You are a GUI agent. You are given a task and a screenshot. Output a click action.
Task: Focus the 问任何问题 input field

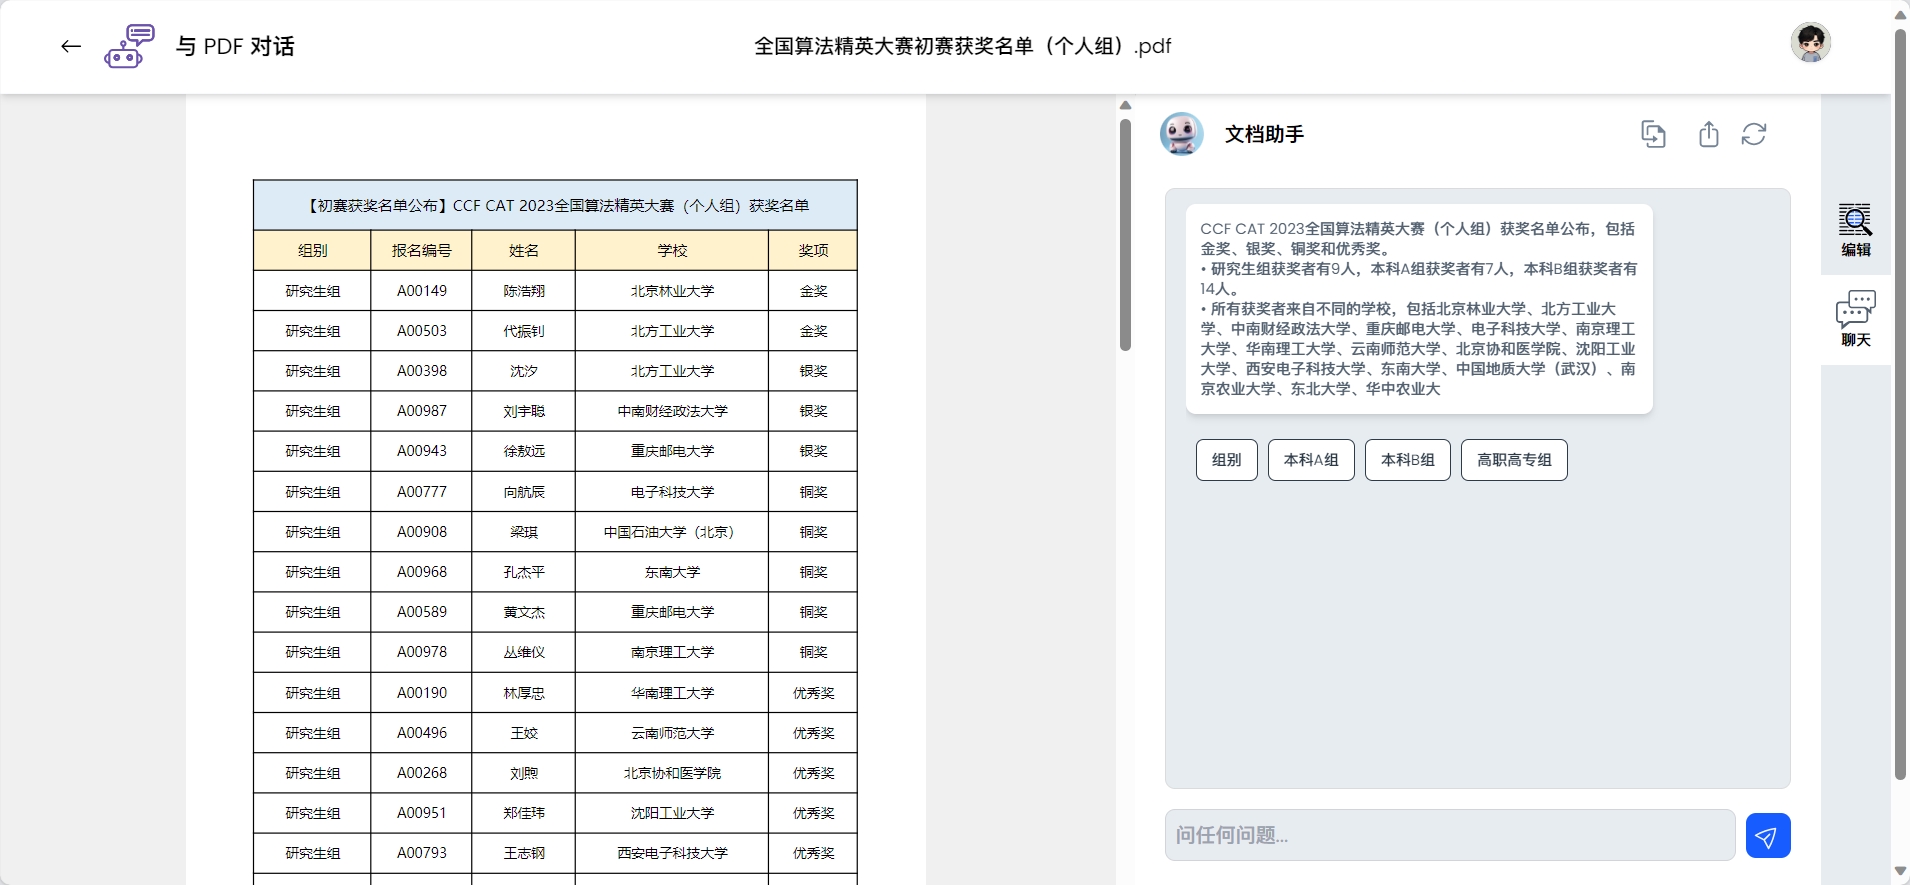[1450, 835]
